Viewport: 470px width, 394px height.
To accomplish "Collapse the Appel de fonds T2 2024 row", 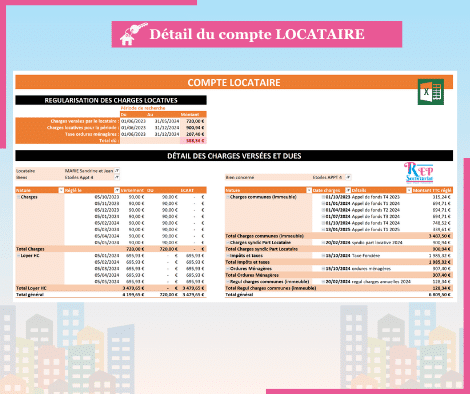I will pos(323,210).
